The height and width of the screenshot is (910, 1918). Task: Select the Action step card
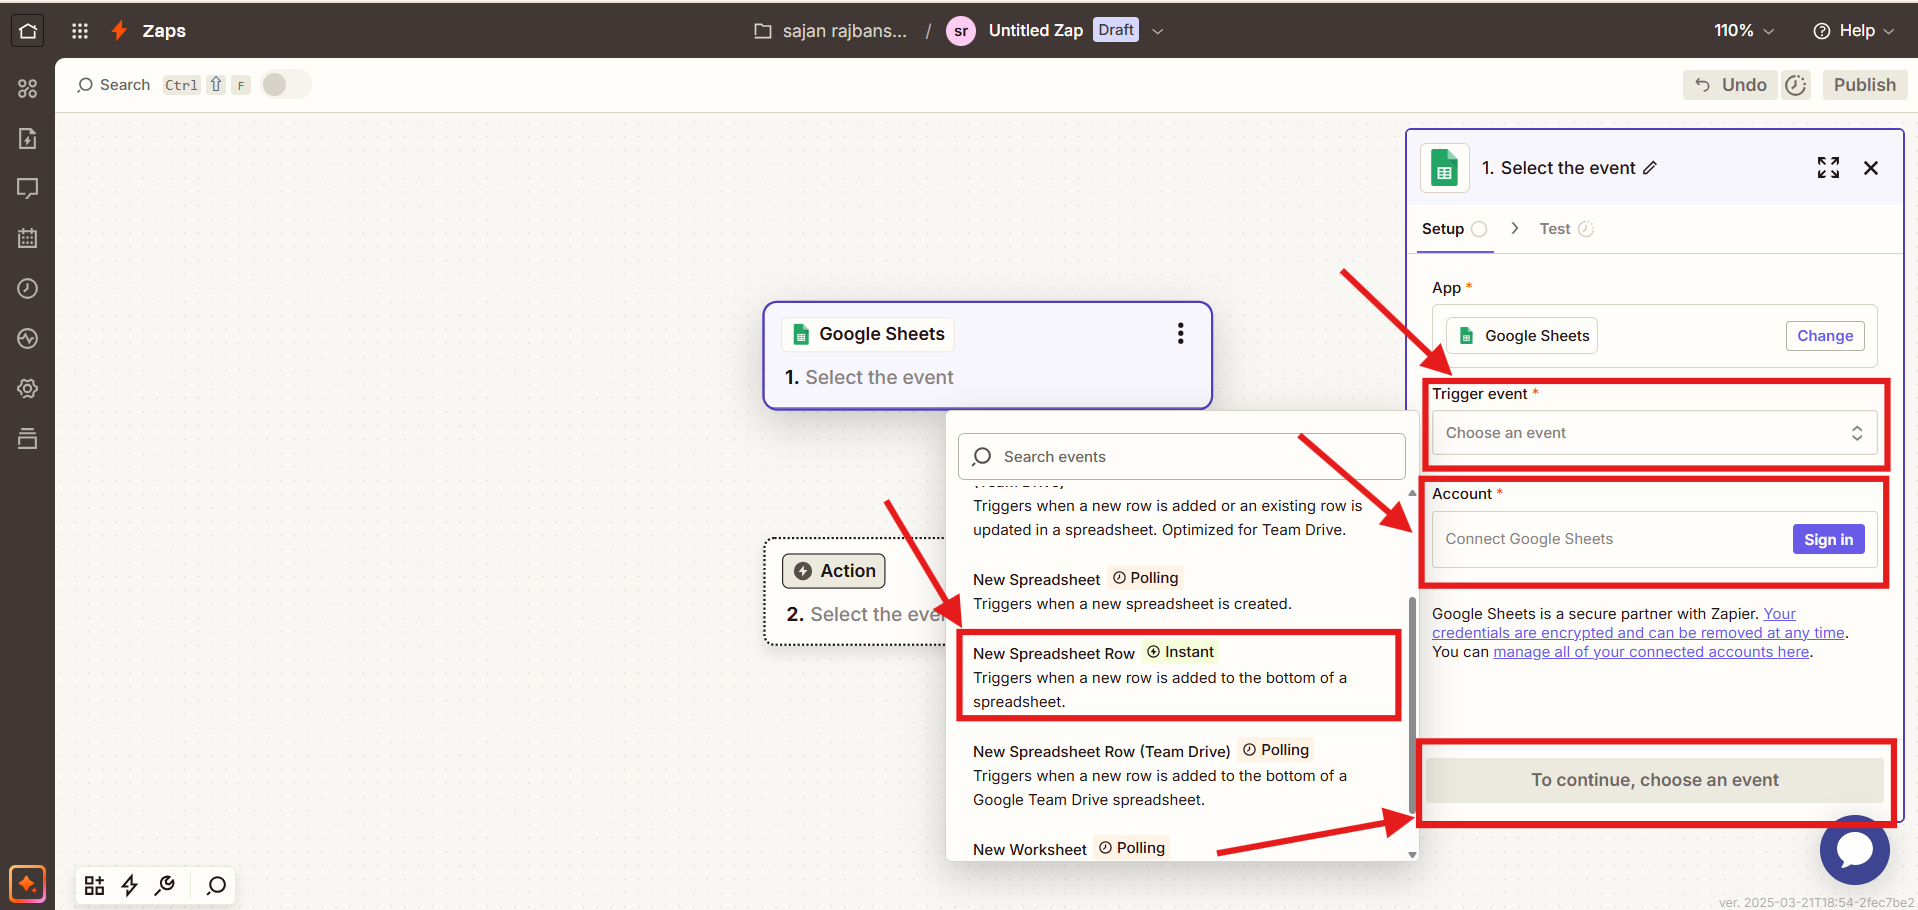[x=855, y=592]
